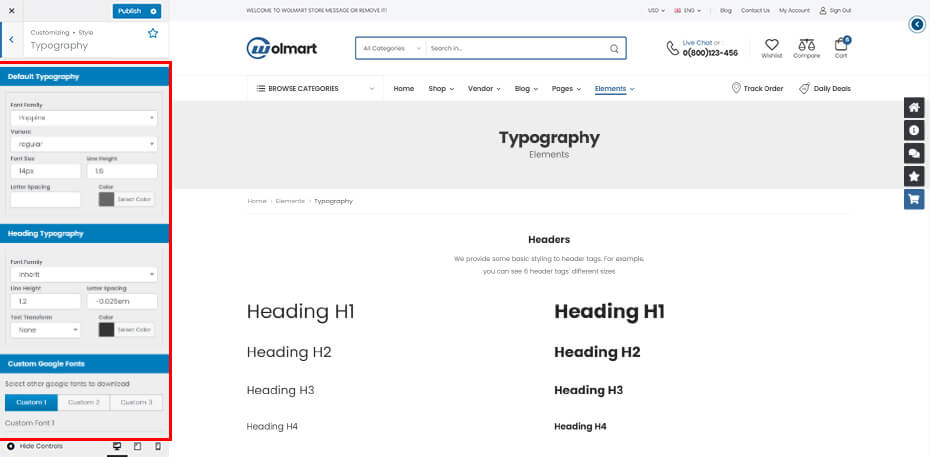This screenshot has width=930, height=457.
Task: Follow the Track Order link
Action: 757,88
